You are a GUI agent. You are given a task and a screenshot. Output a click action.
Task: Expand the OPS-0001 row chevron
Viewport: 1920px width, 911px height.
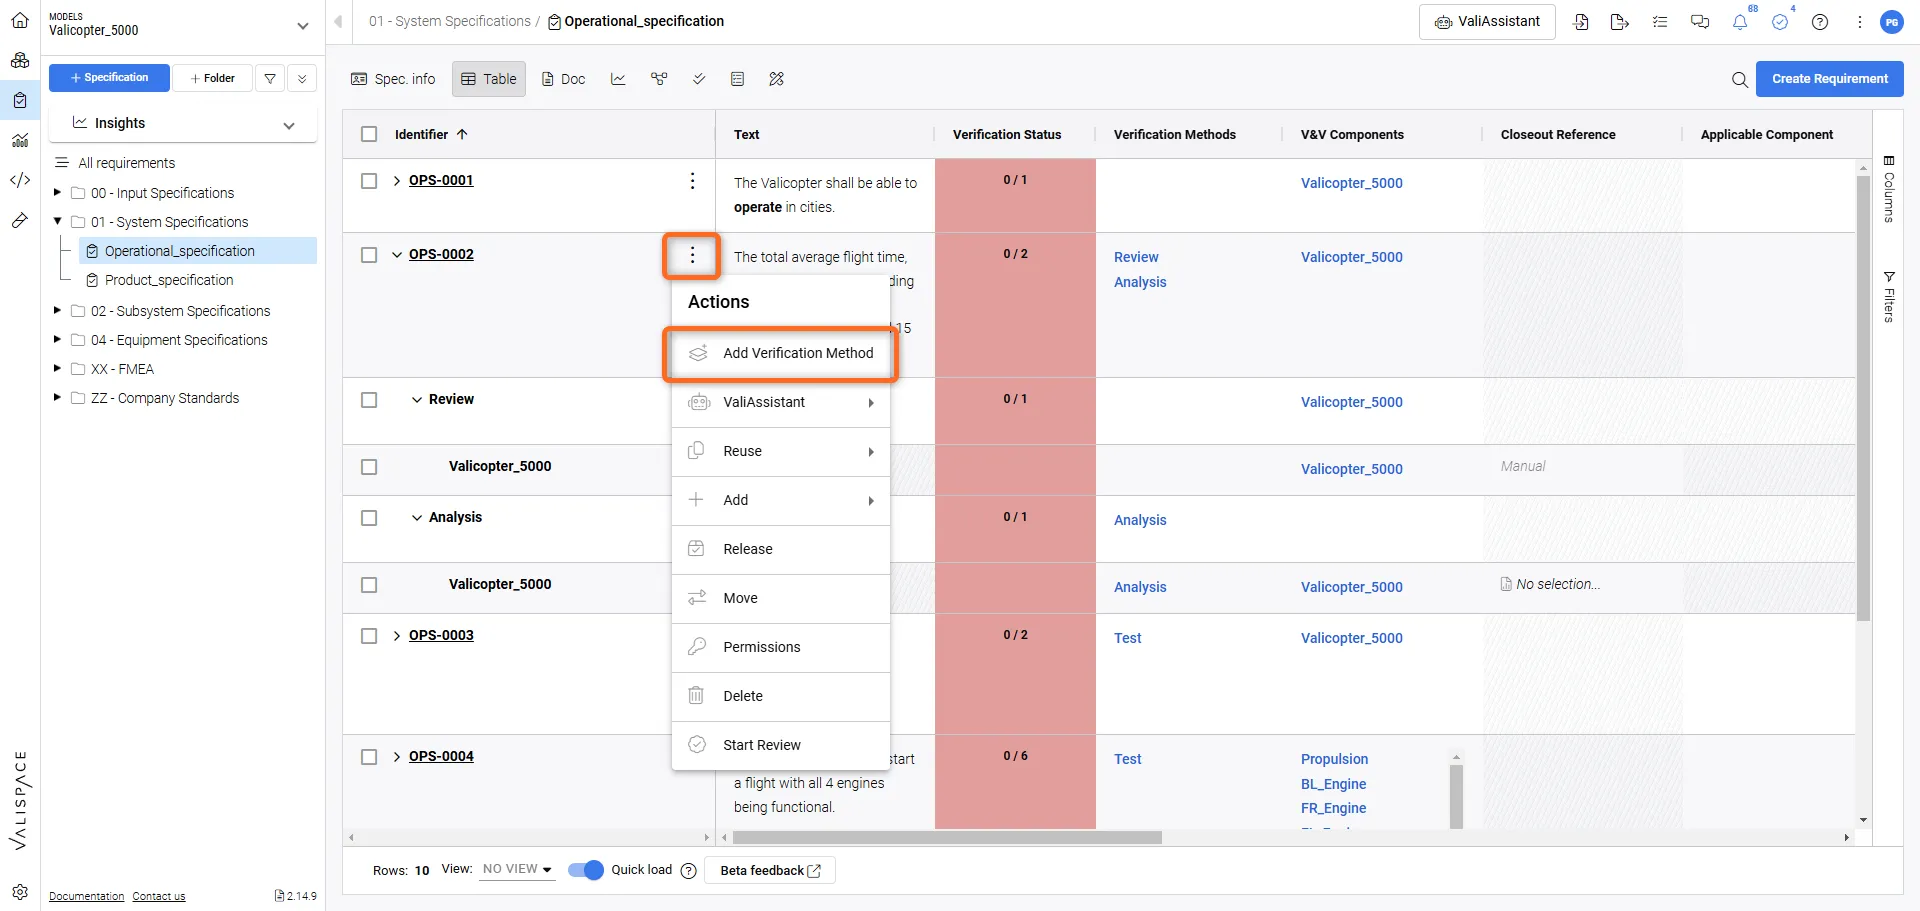(397, 181)
